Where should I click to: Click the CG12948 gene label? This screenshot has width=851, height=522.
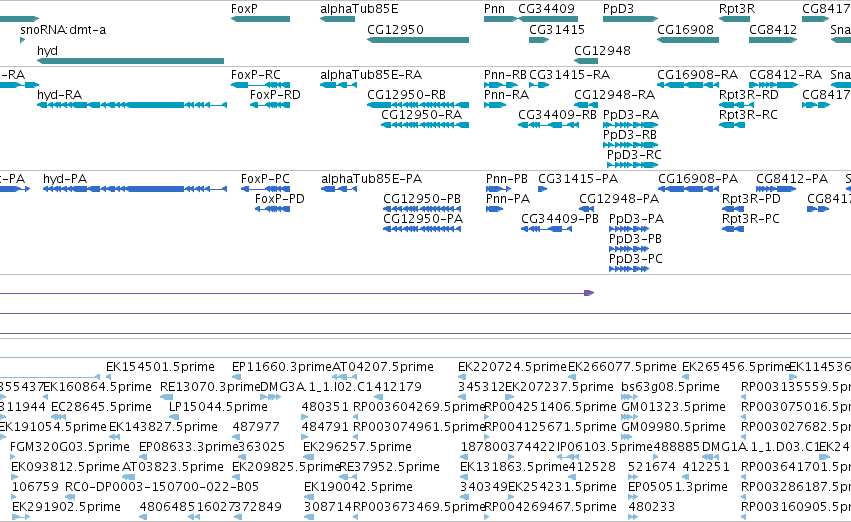point(602,50)
